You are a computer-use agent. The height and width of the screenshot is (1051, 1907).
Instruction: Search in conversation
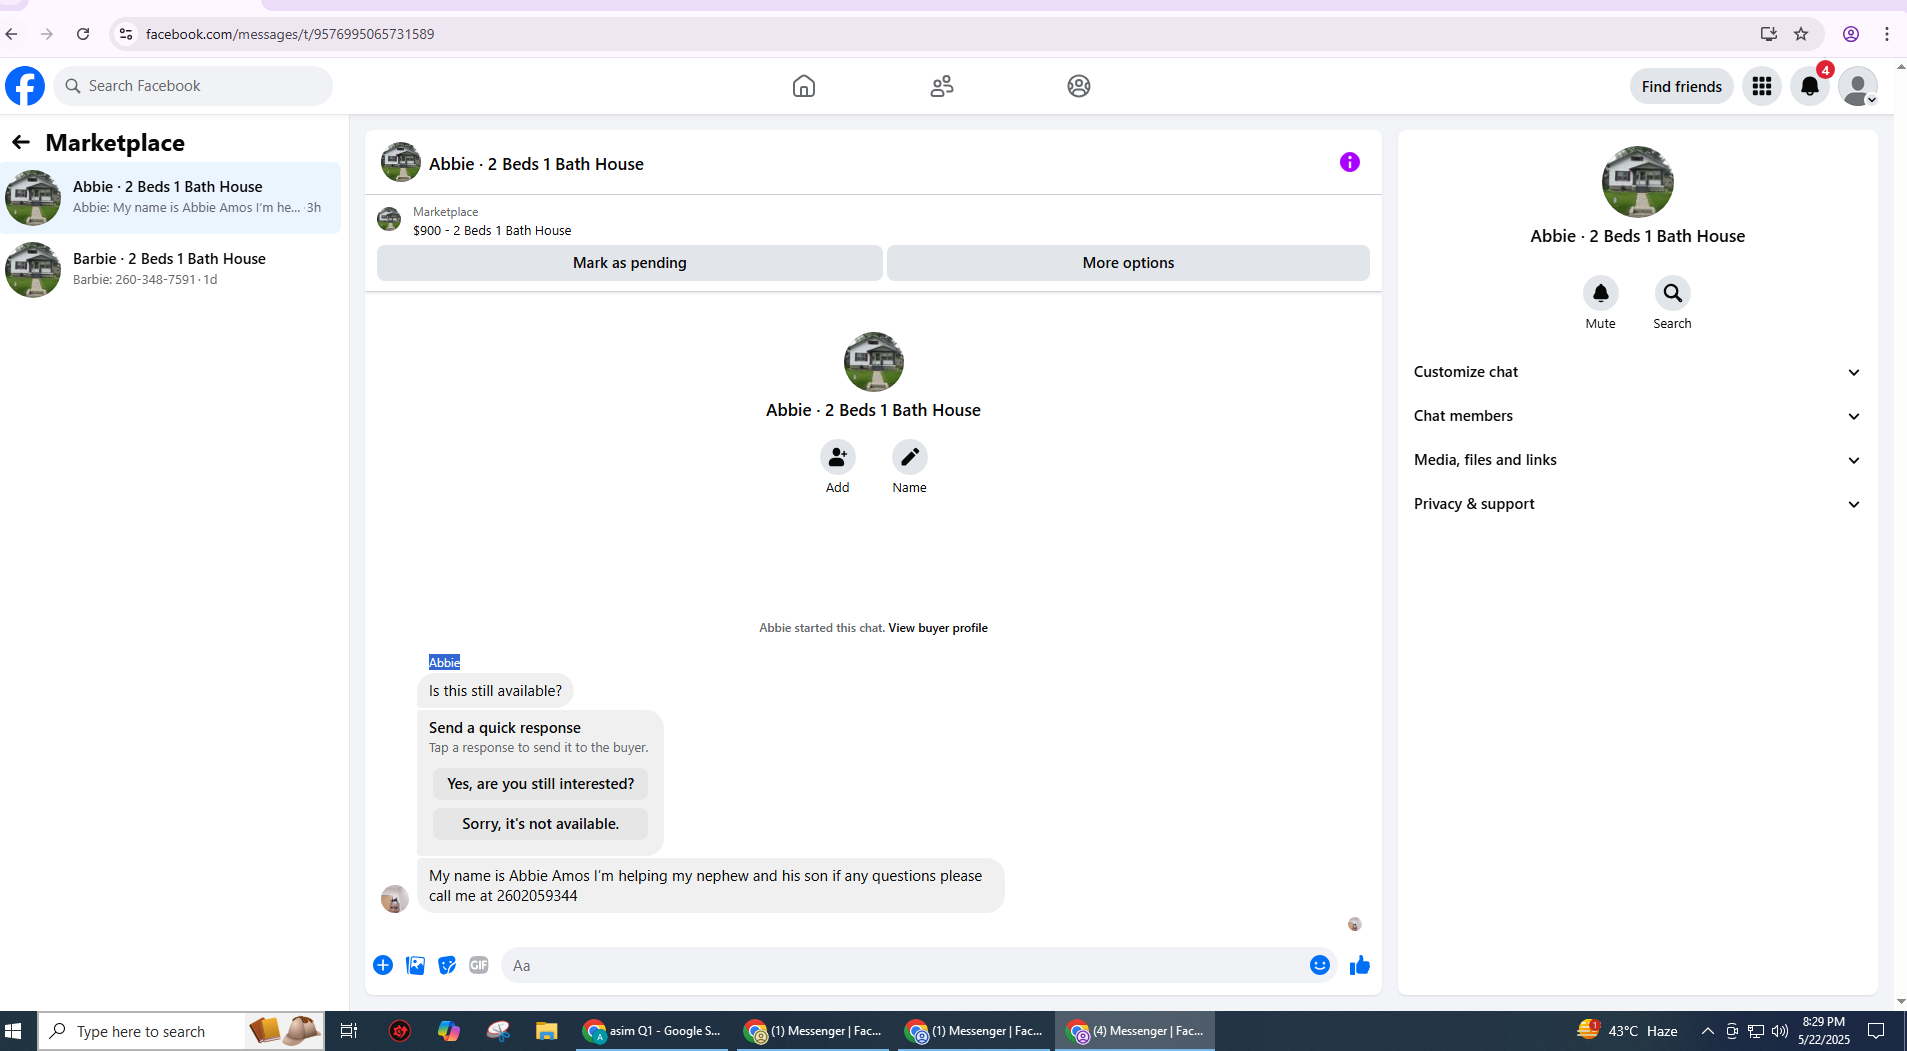pyautogui.click(x=1673, y=293)
